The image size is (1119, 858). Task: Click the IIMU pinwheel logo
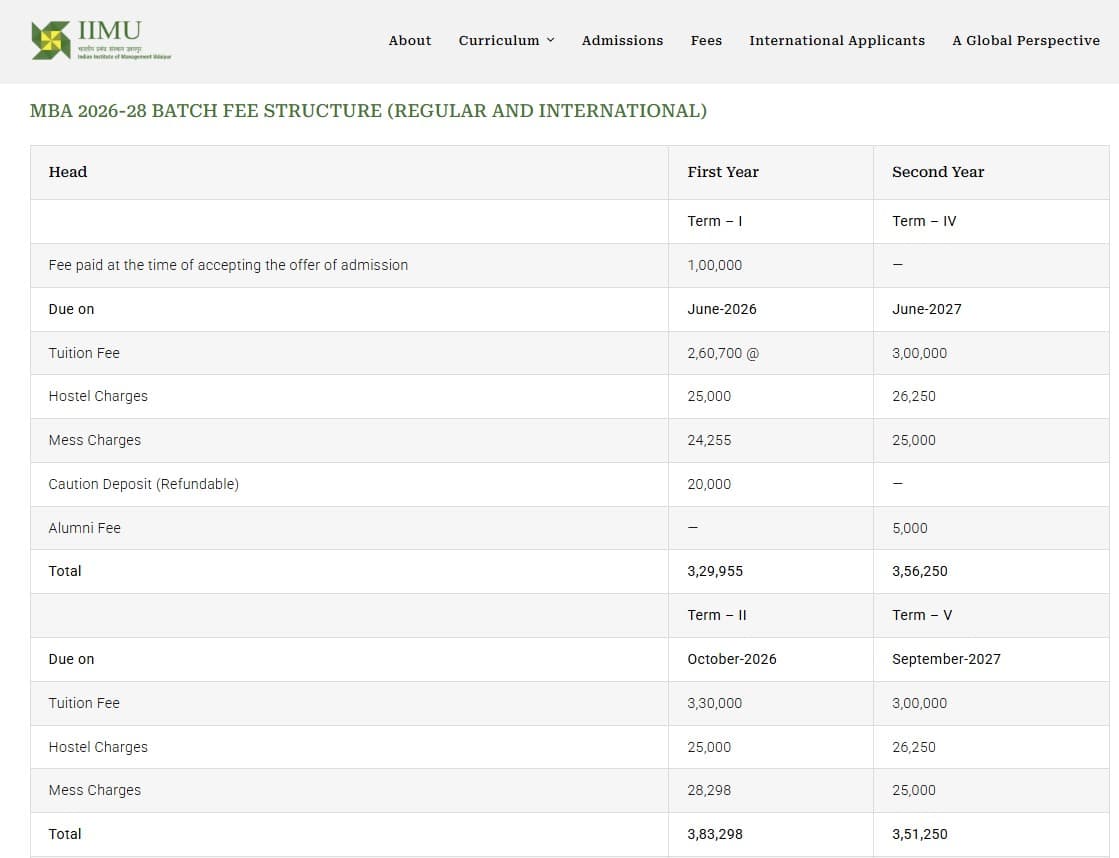50,40
